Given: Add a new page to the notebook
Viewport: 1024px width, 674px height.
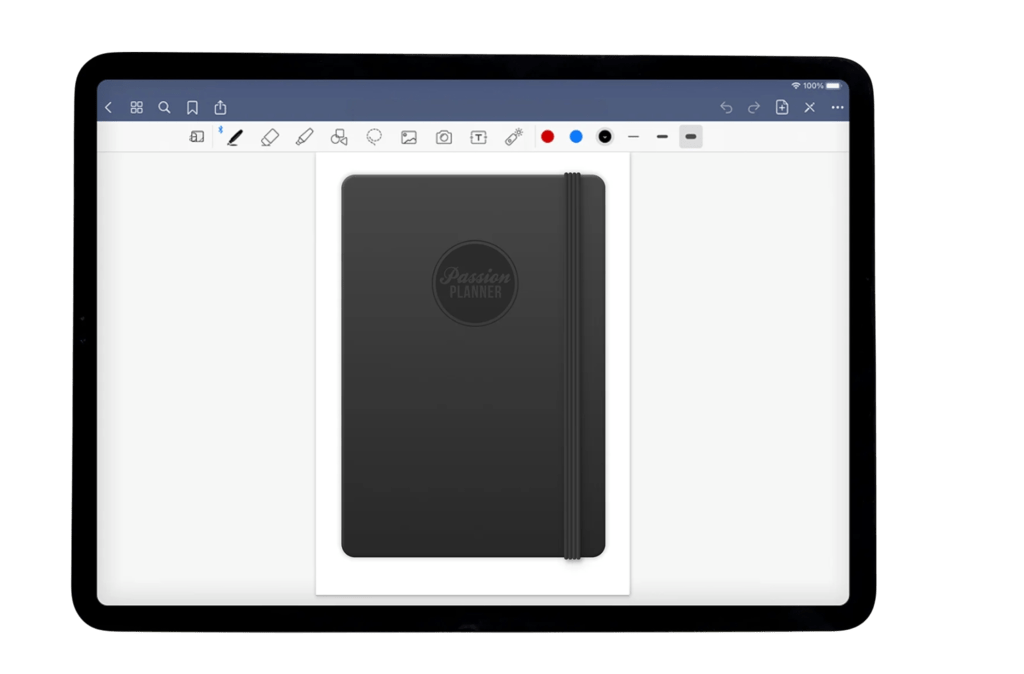Looking at the screenshot, I should [x=782, y=107].
